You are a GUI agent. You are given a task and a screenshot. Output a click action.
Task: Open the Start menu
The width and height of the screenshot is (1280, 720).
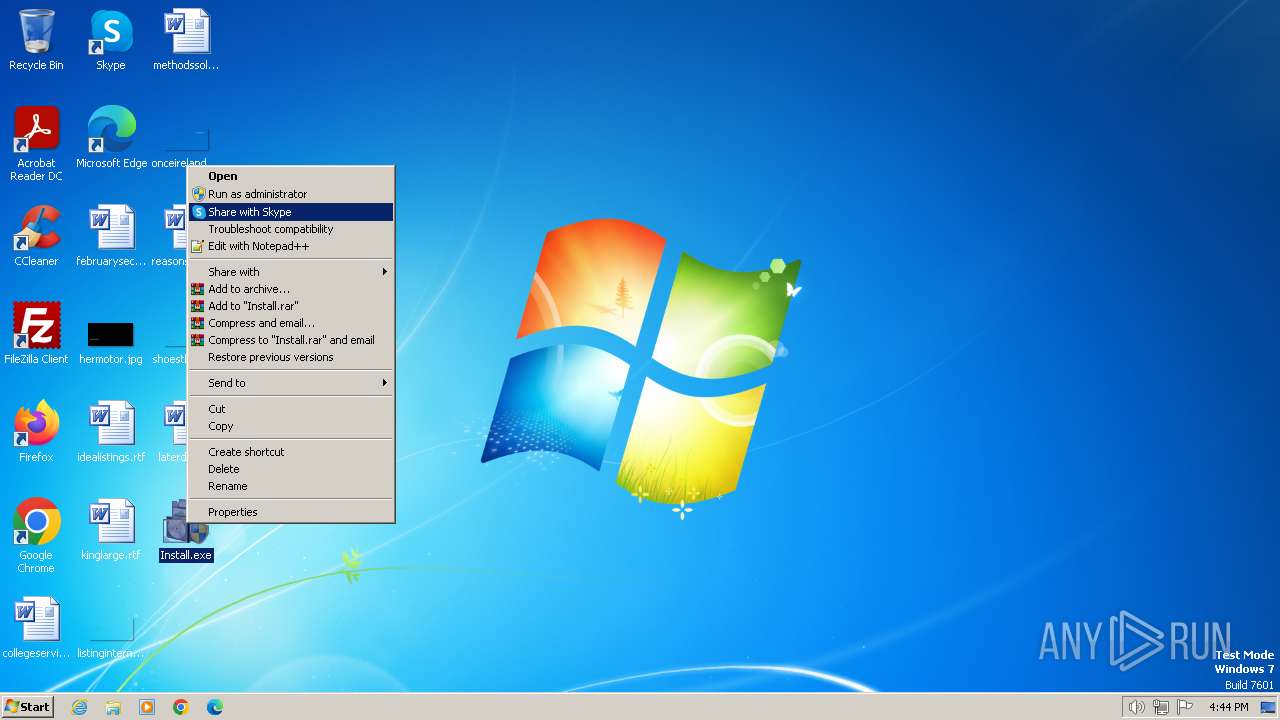pos(27,707)
